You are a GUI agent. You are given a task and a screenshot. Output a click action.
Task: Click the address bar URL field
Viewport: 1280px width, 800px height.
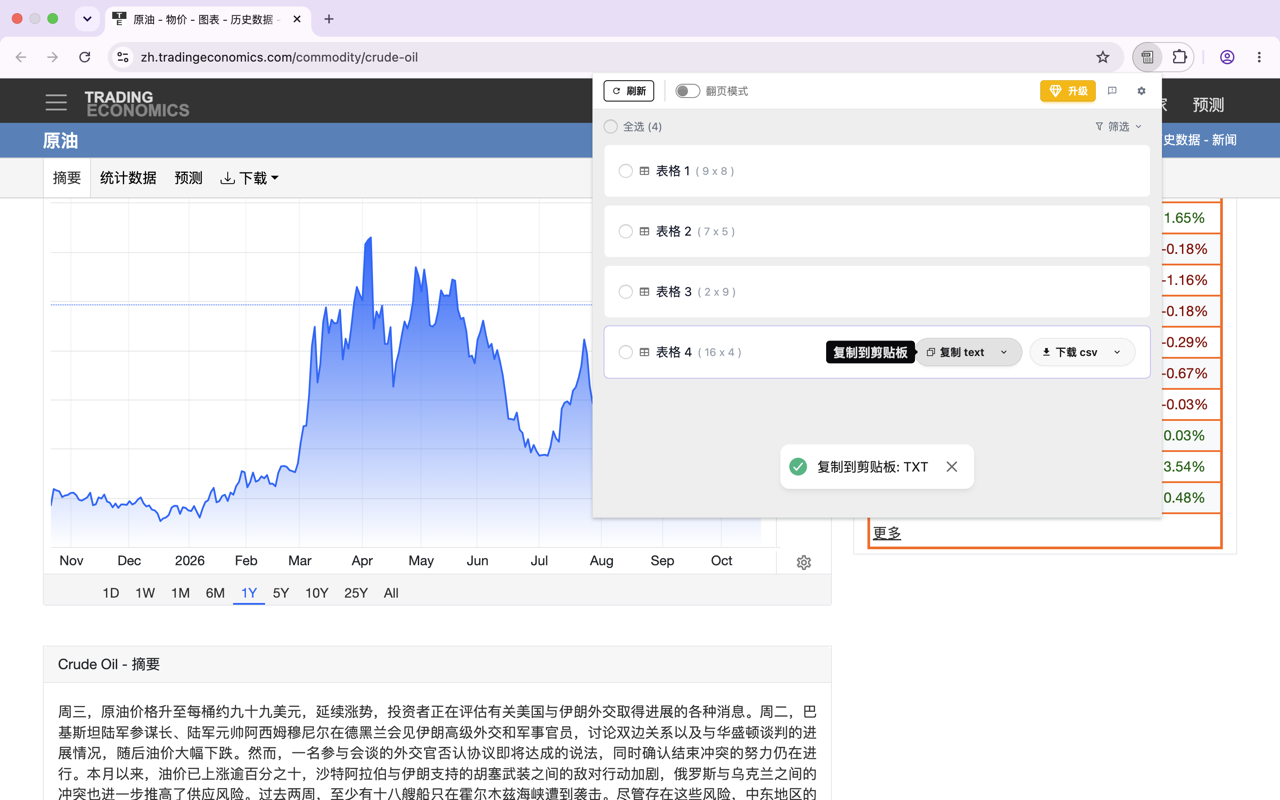610,57
